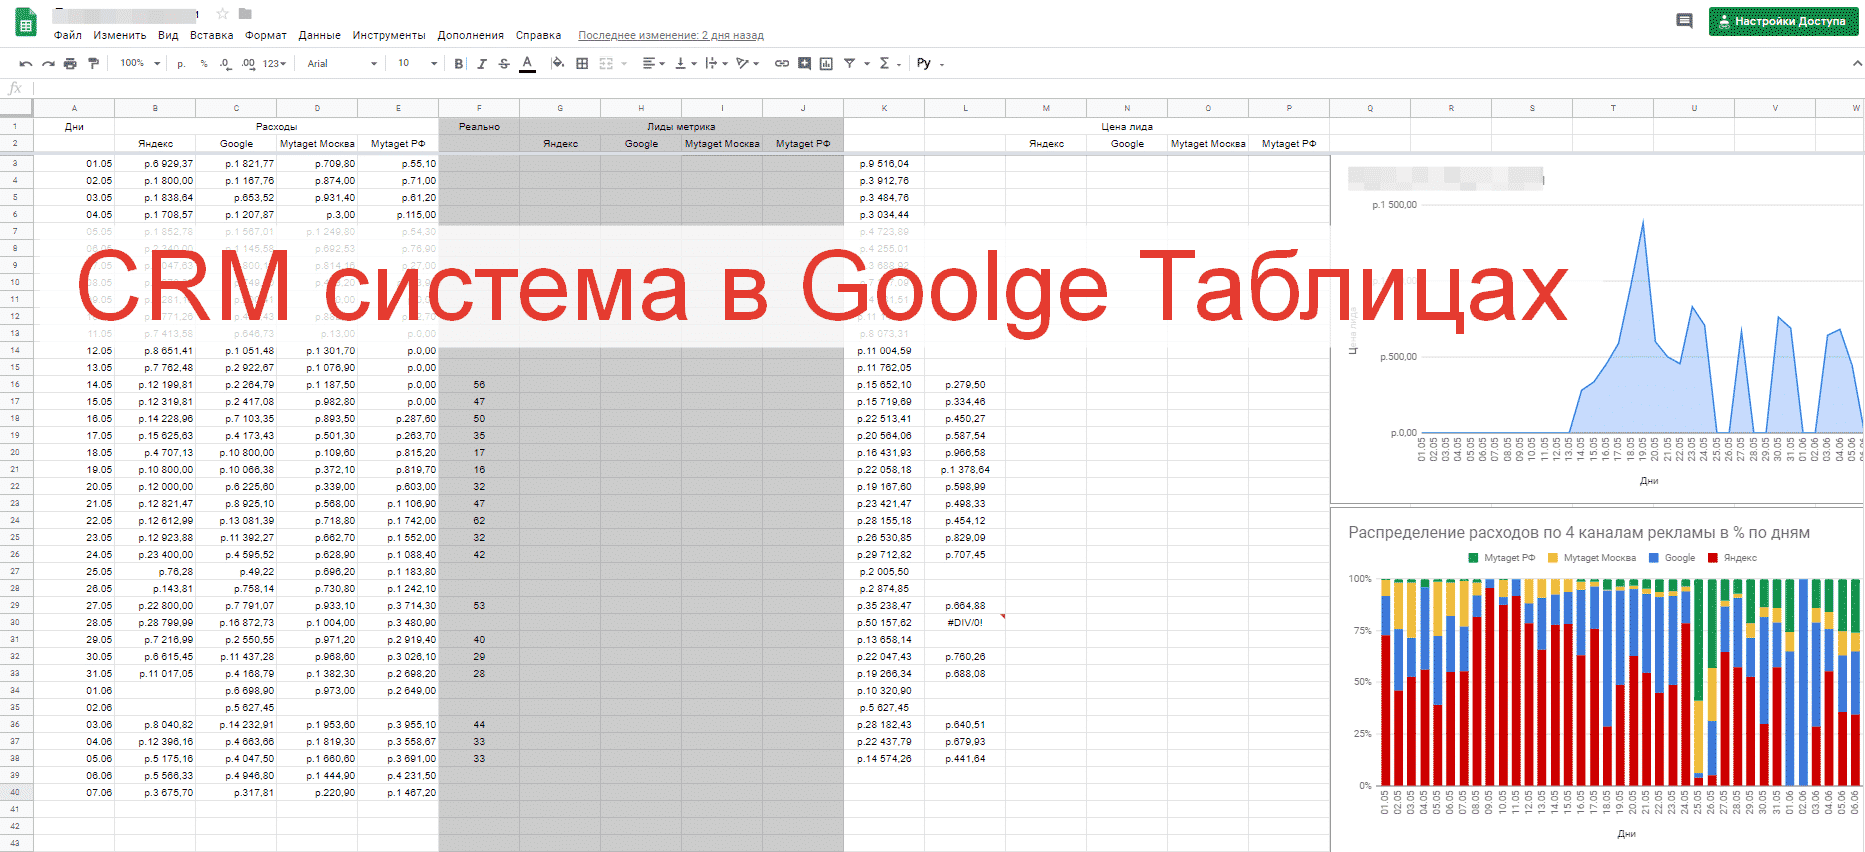Select the Расходы header cell
The image size is (1865, 852).
coord(276,127)
